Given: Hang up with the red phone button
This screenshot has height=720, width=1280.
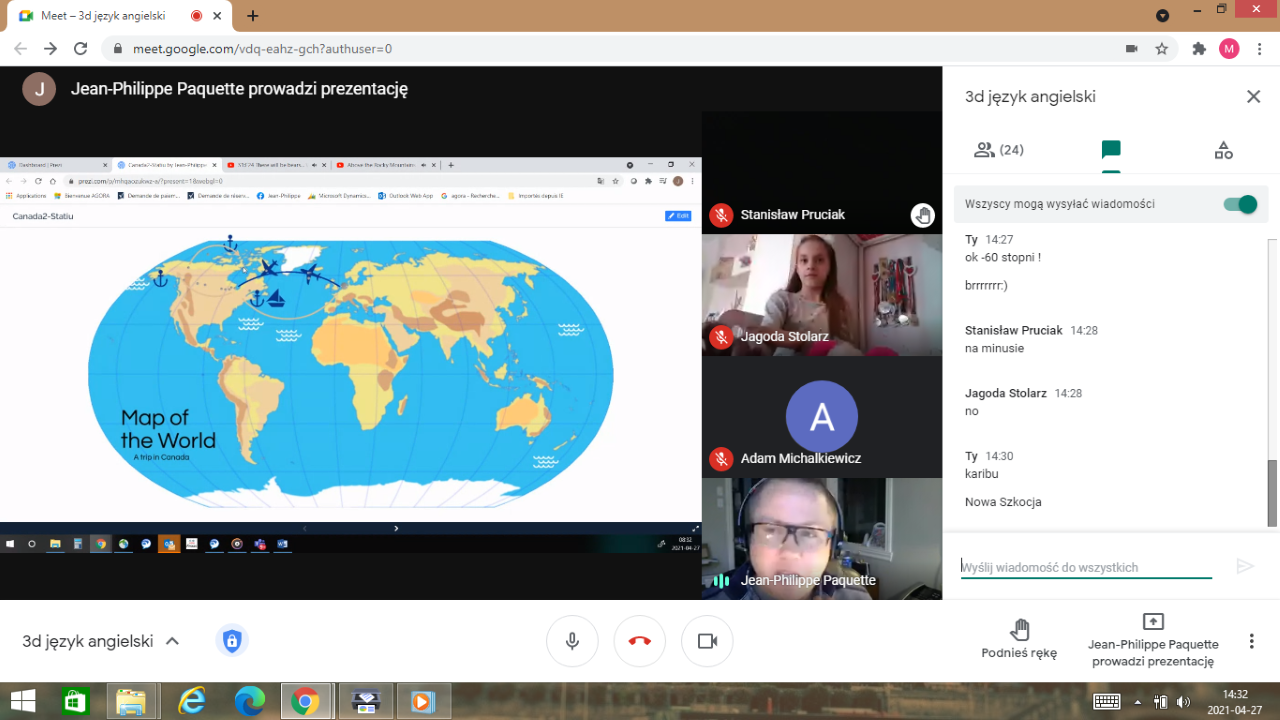Looking at the screenshot, I should (640, 641).
